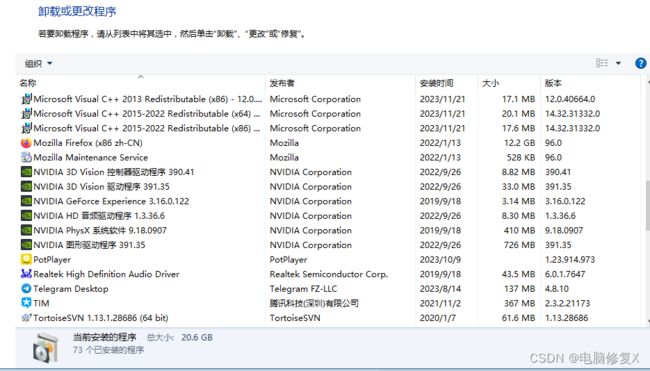Viewport: 650px width, 371px height.
Task: Click NVIDIA graphics driver 391.35 icon
Action: (x=26, y=245)
